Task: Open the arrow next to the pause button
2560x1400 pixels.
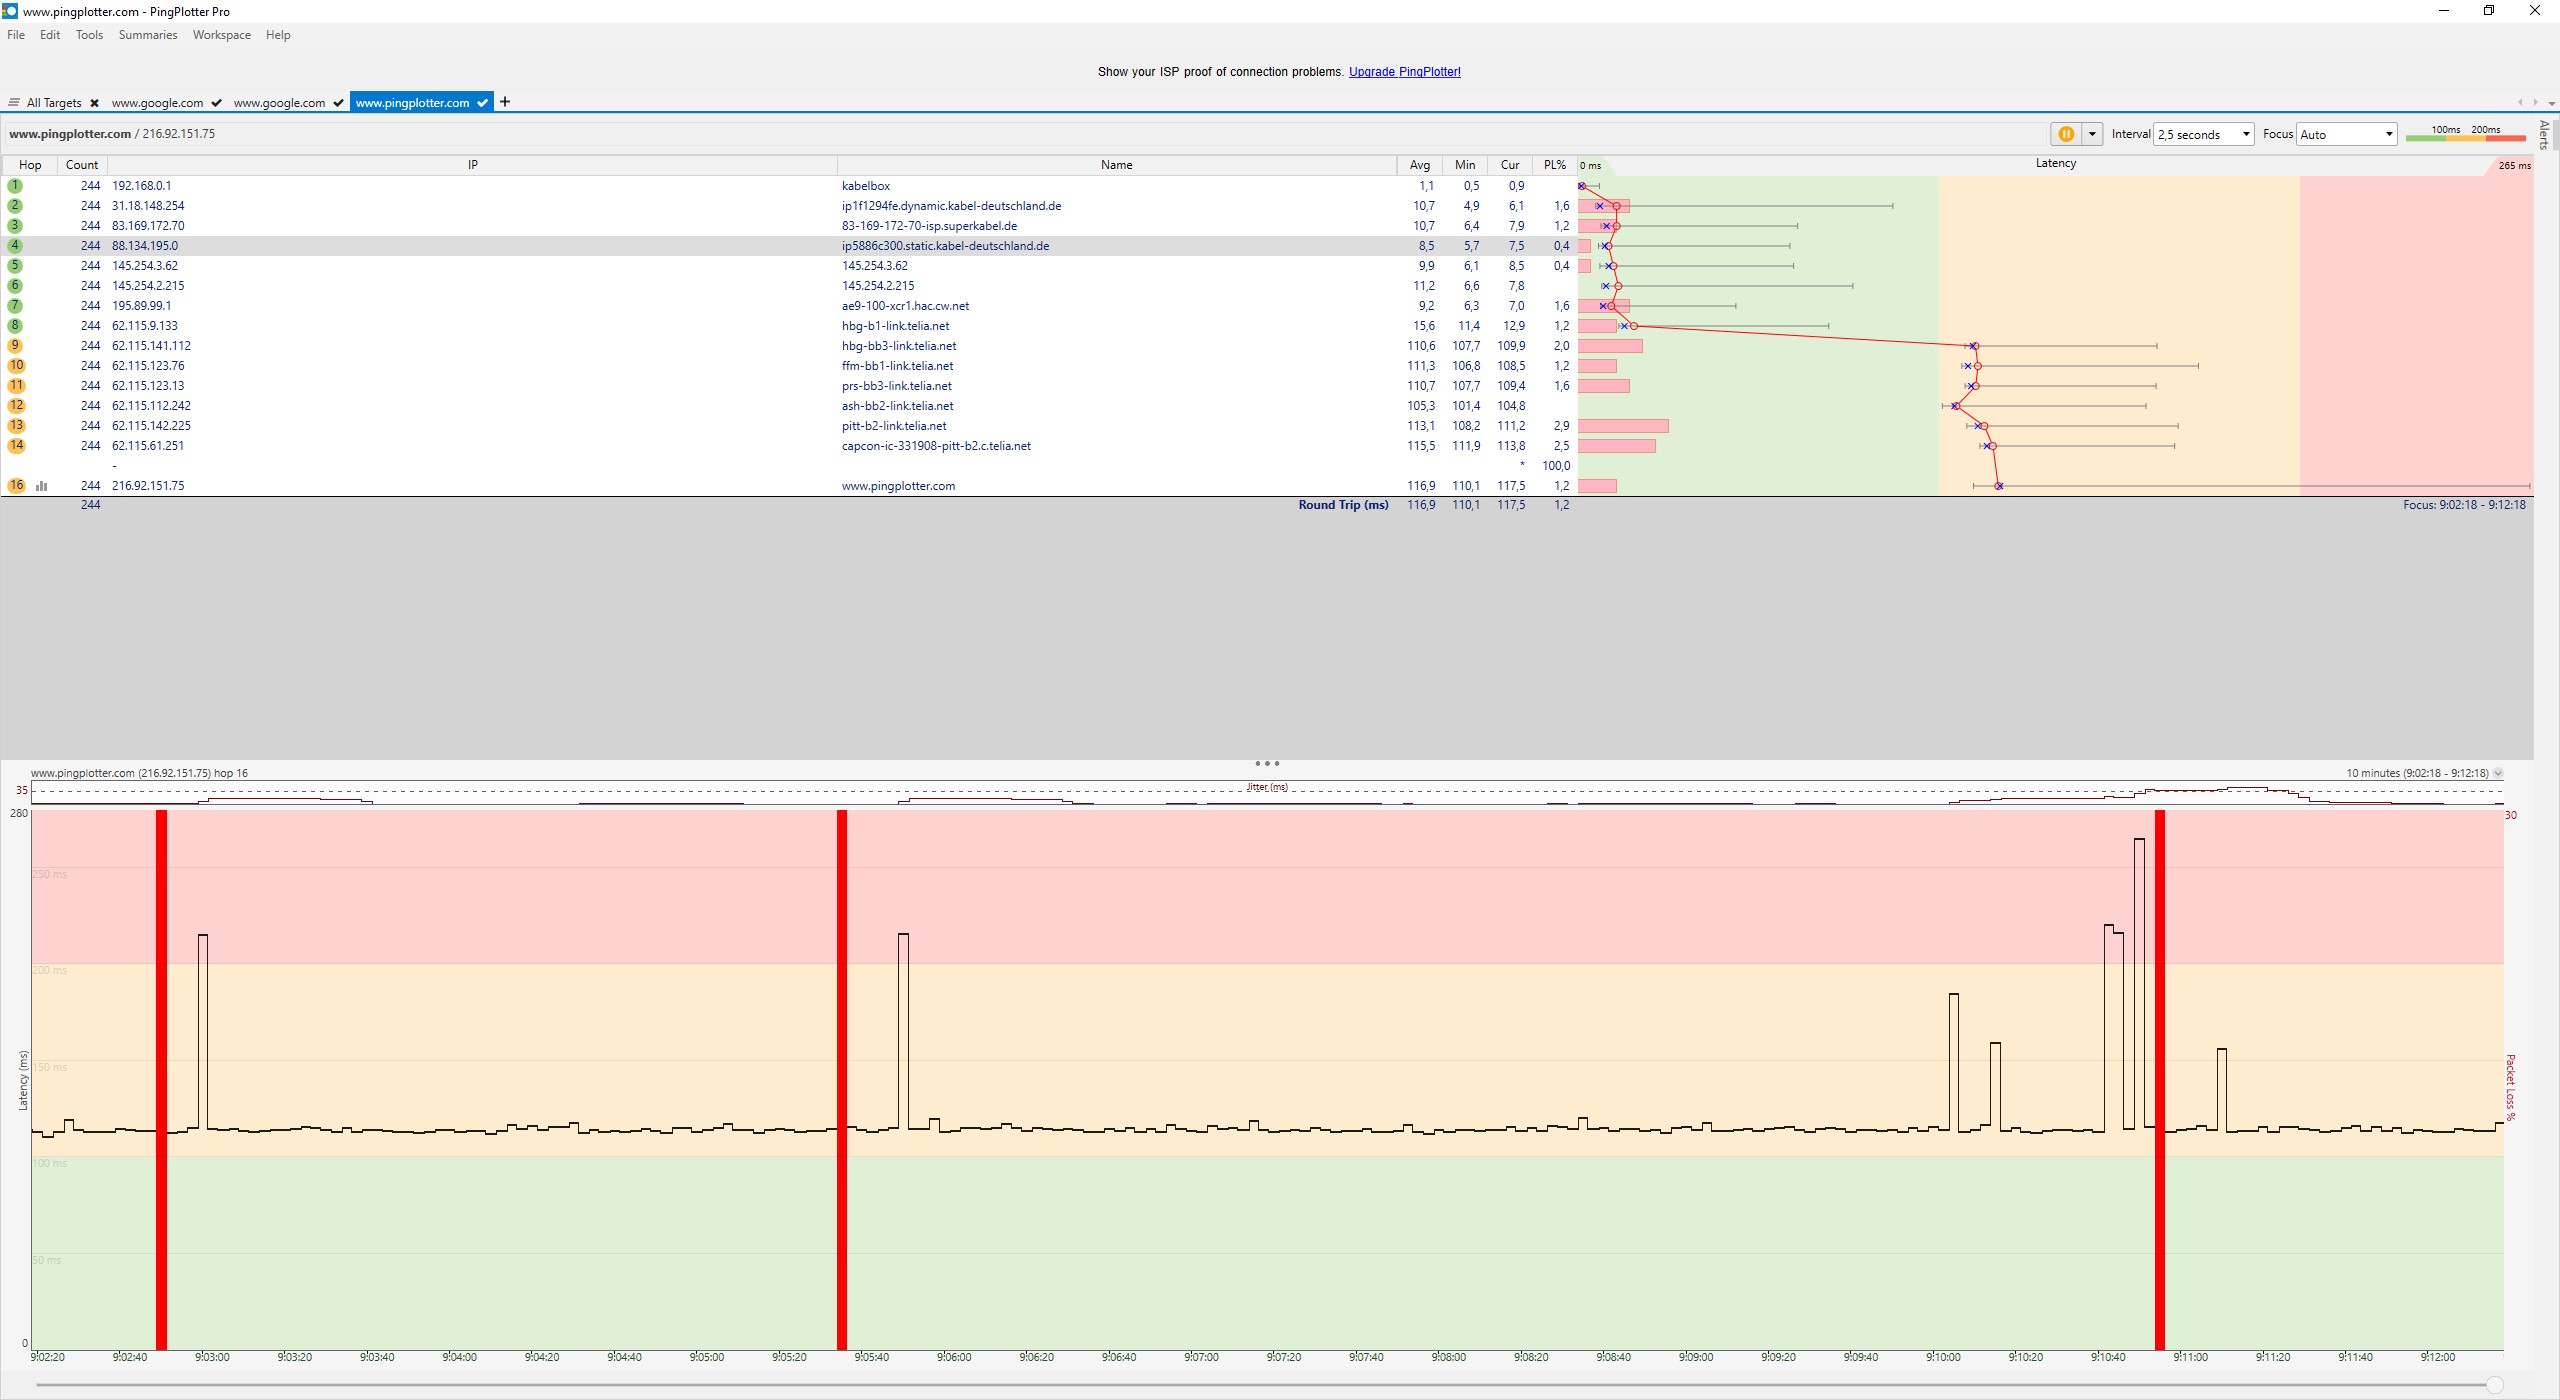Action: click(2091, 134)
